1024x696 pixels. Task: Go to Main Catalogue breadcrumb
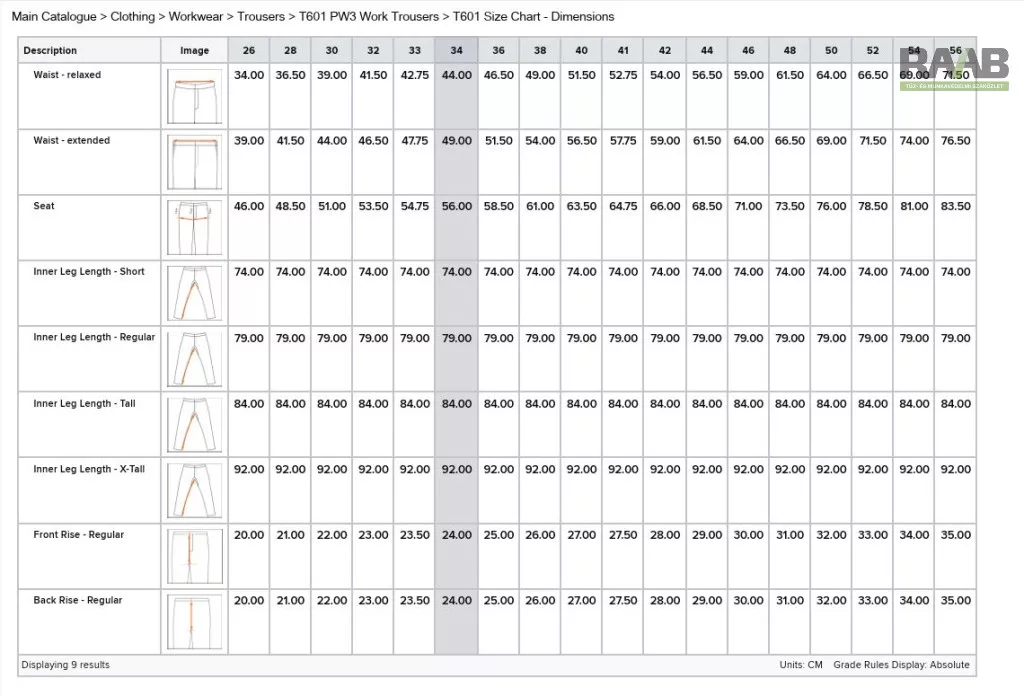(x=54, y=17)
